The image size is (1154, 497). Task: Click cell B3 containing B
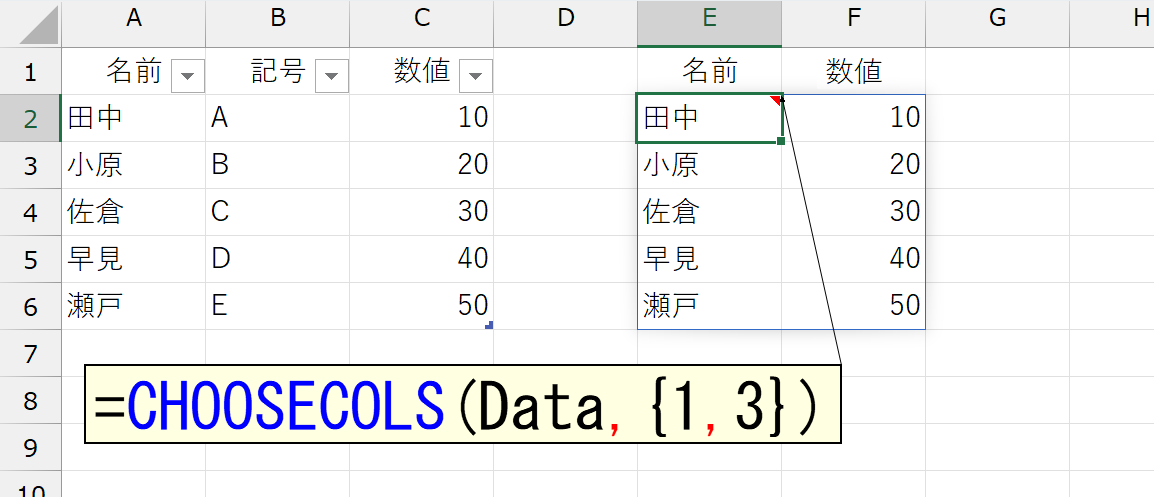coord(277,165)
